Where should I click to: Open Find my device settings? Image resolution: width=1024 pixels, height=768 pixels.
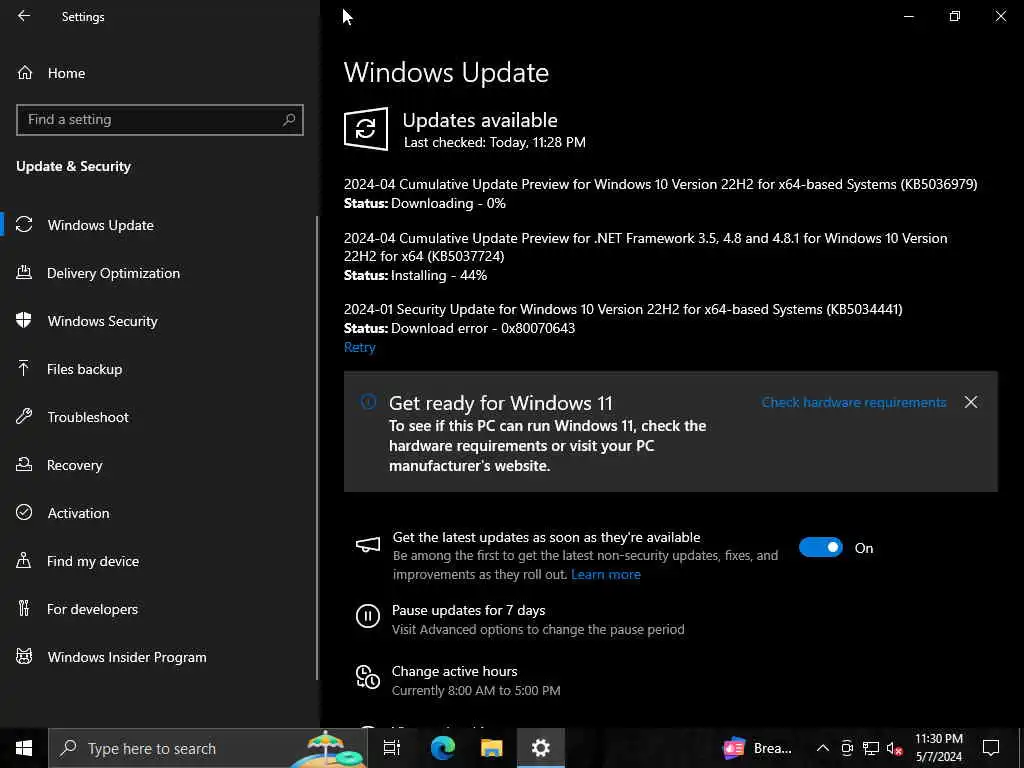(93, 561)
